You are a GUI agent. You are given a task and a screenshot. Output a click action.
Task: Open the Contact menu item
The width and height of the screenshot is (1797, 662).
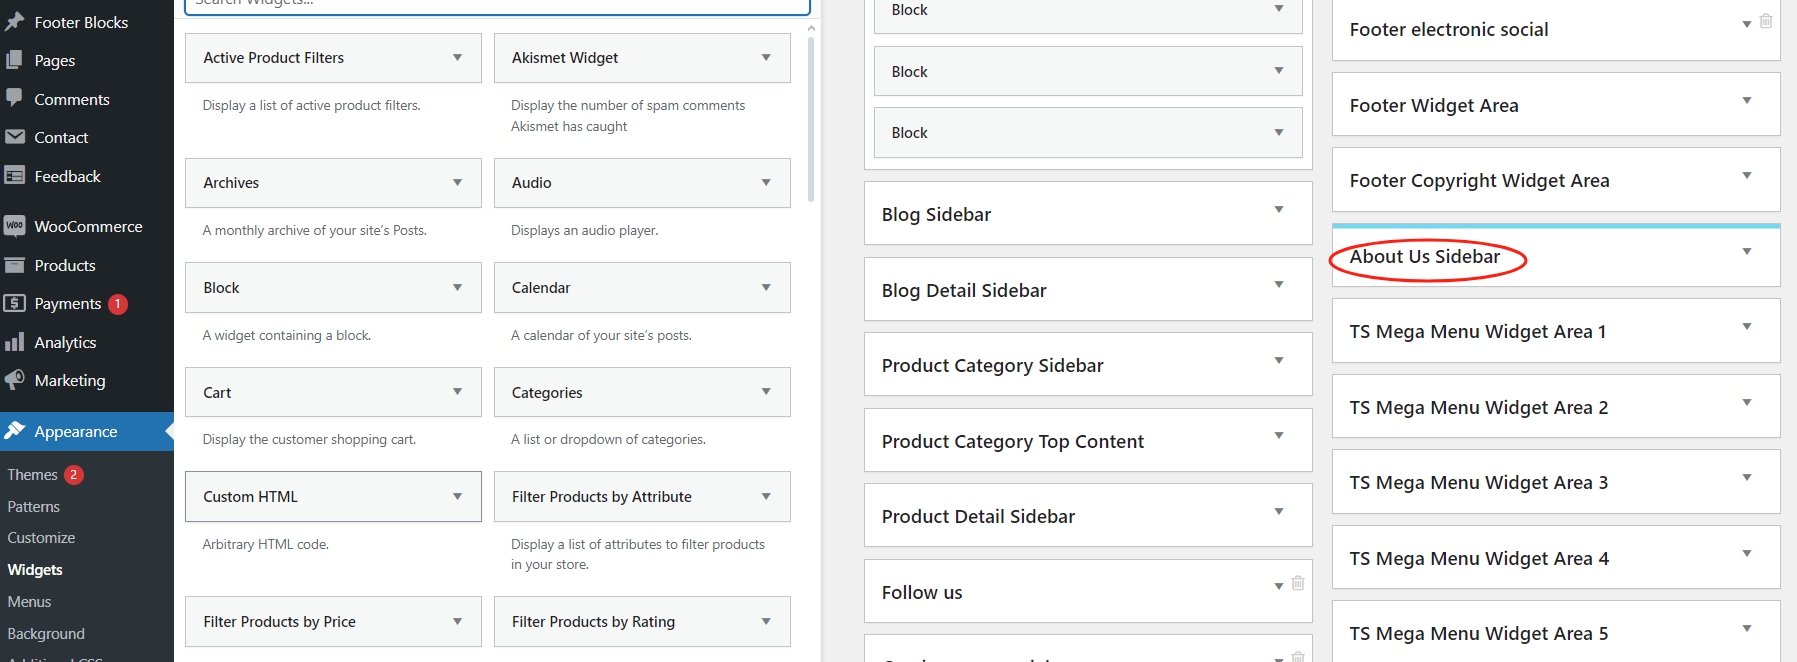click(61, 138)
